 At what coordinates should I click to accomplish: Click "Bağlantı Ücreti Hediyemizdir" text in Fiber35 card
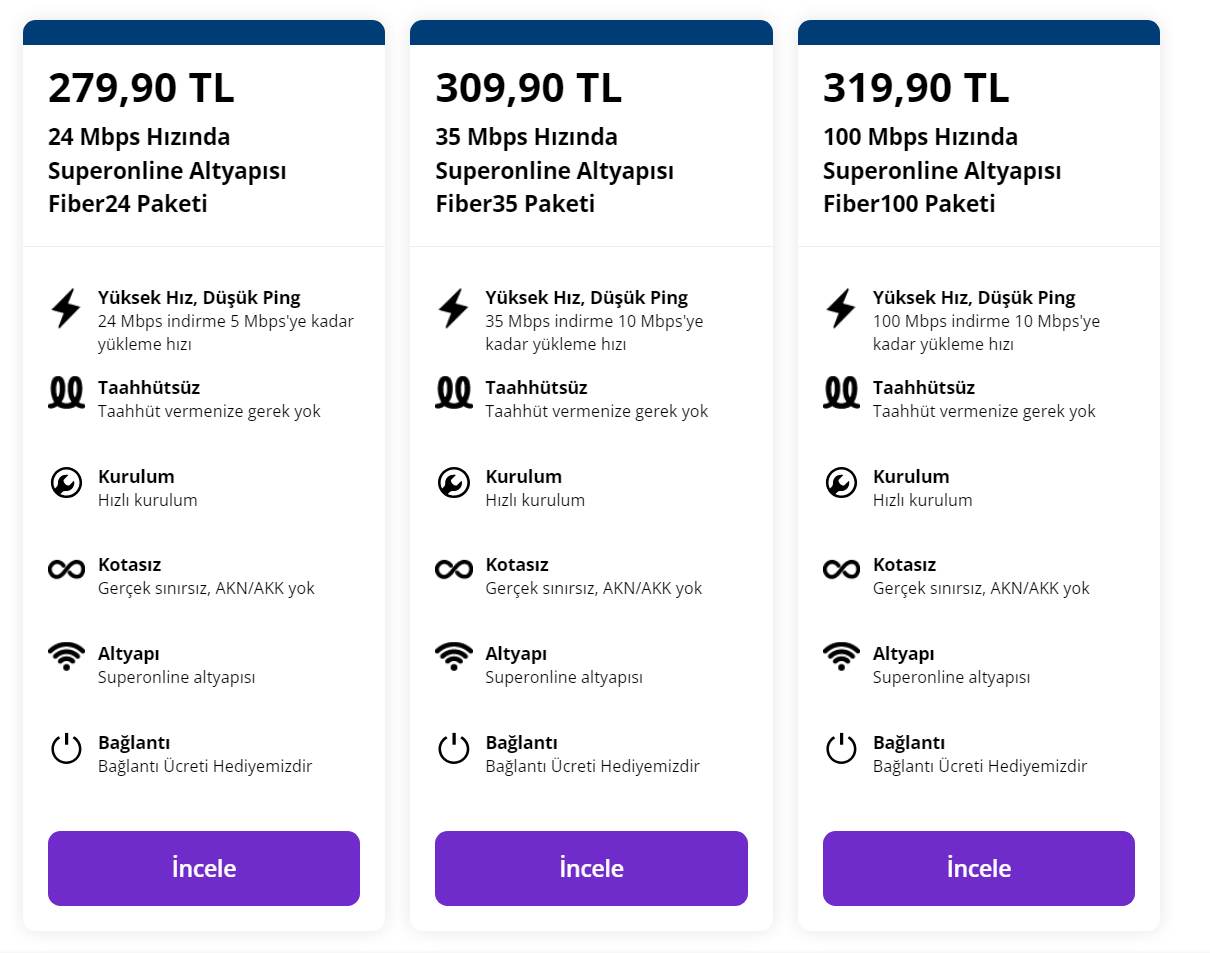click(x=592, y=767)
